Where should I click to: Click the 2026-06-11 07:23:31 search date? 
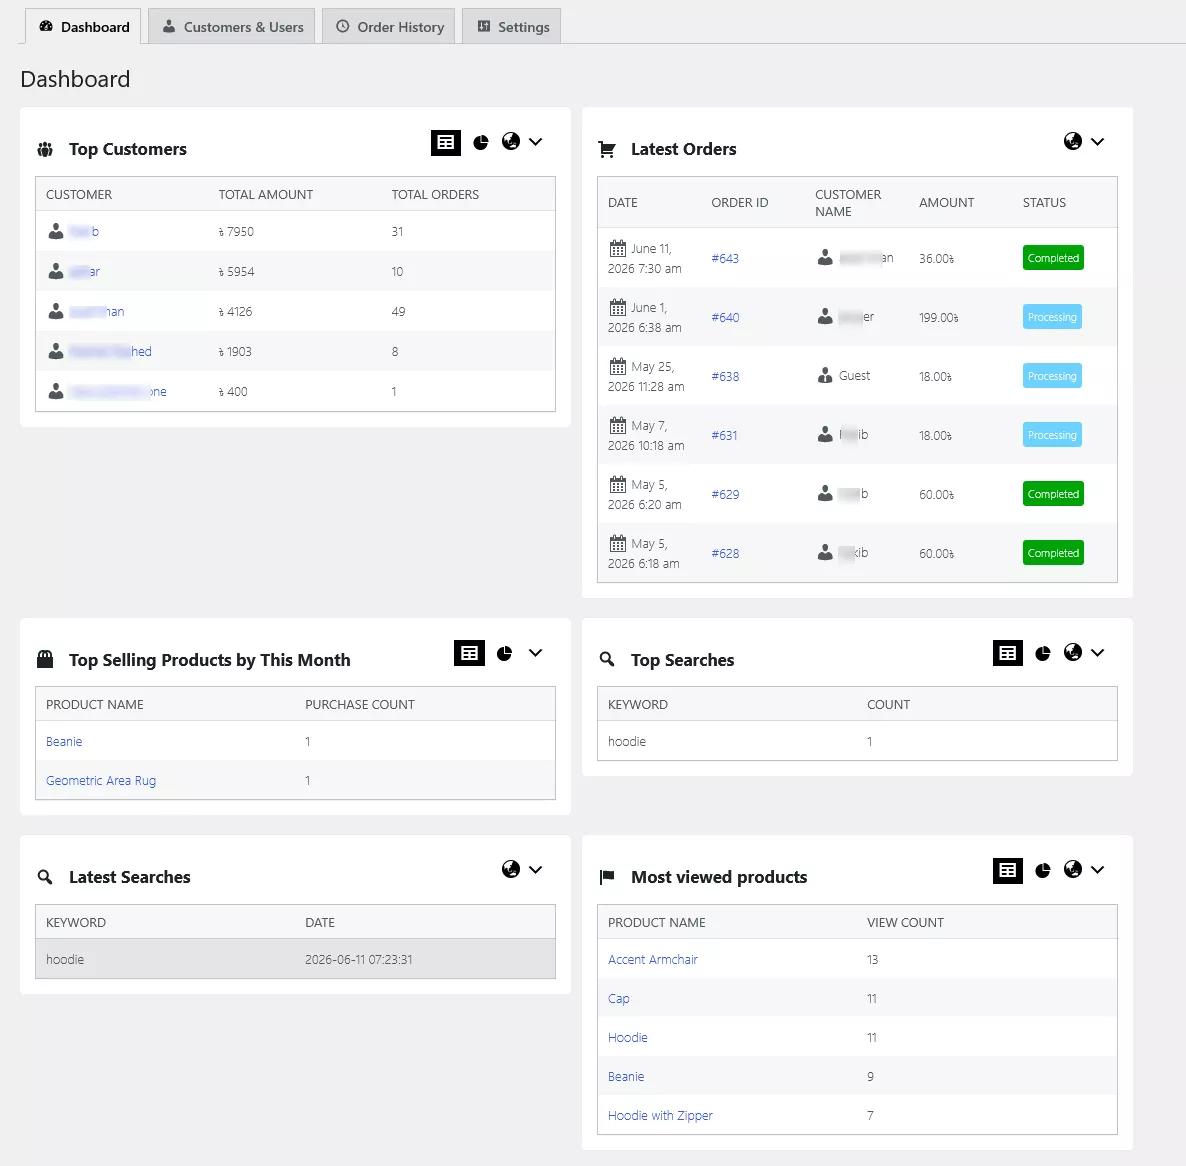click(359, 960)
